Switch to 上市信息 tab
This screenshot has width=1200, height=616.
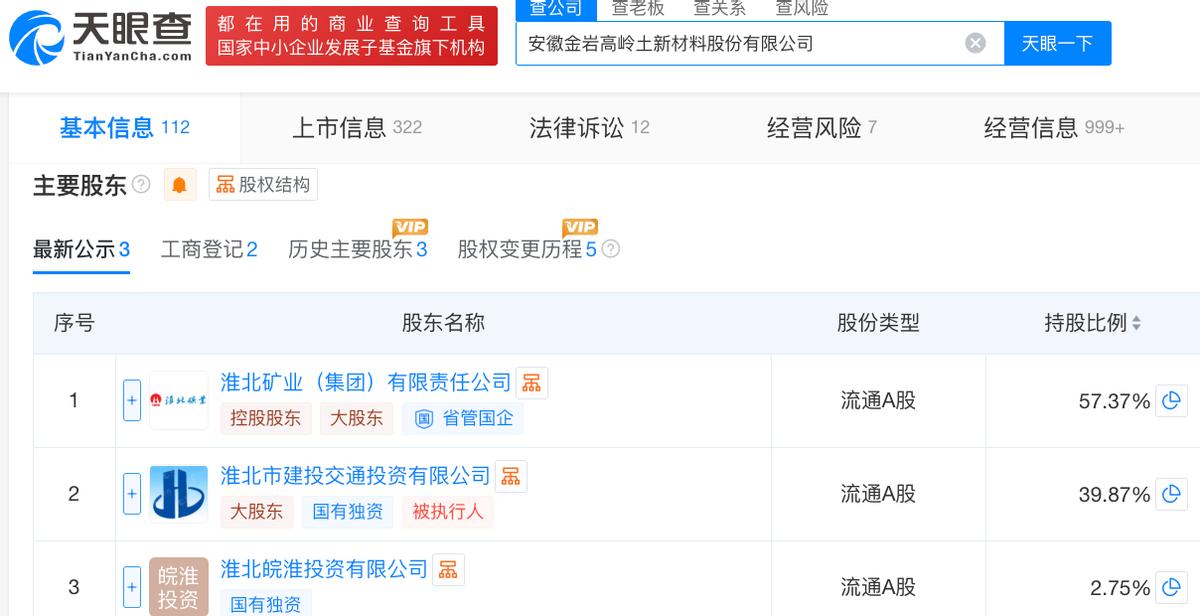click(357, 127)
